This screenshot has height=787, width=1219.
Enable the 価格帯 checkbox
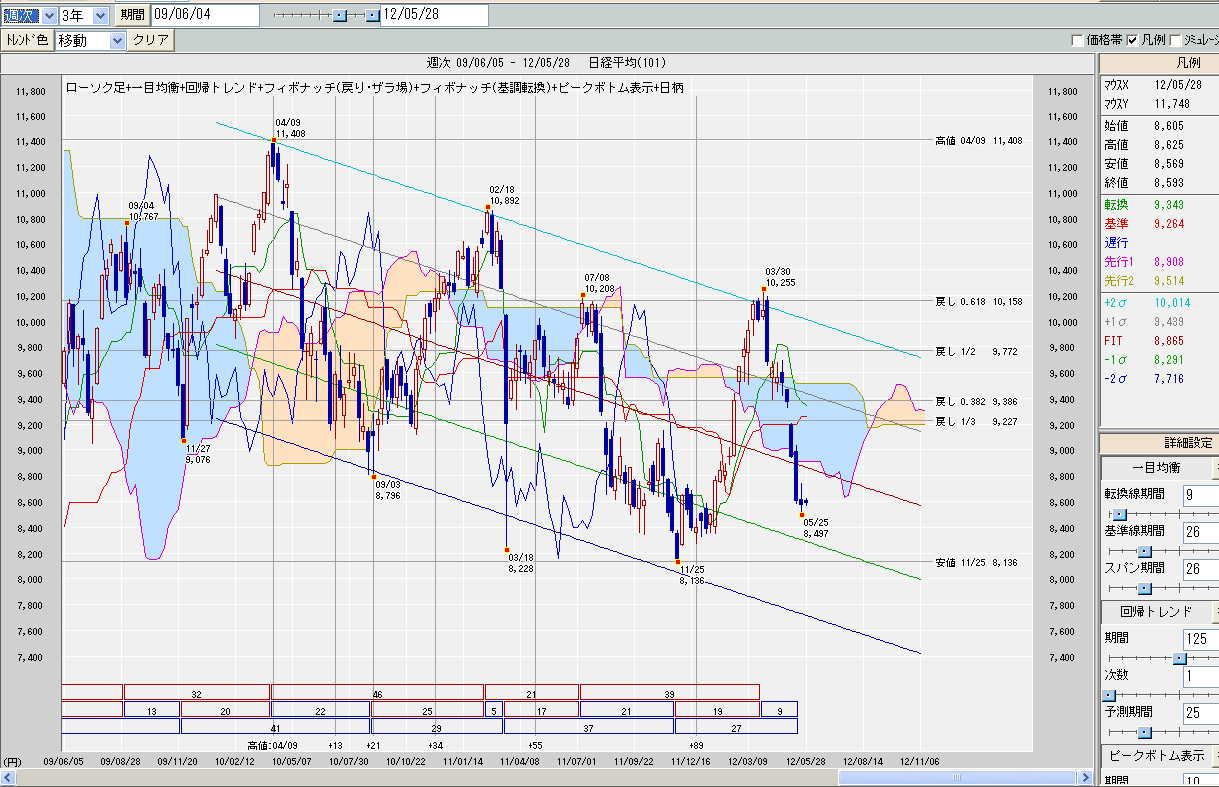pyautogui.click(x=1077, y=41)
